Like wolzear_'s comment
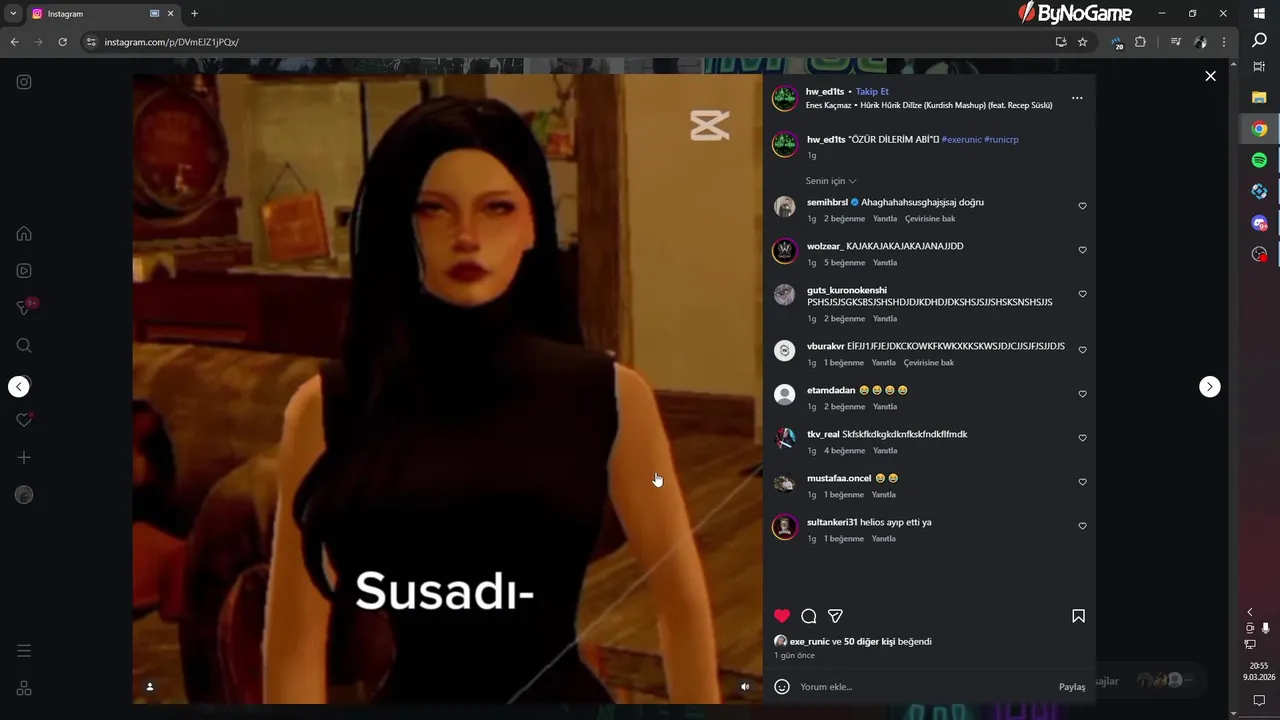Screen dimensions: 1280x720 [x=1082, y=250]
